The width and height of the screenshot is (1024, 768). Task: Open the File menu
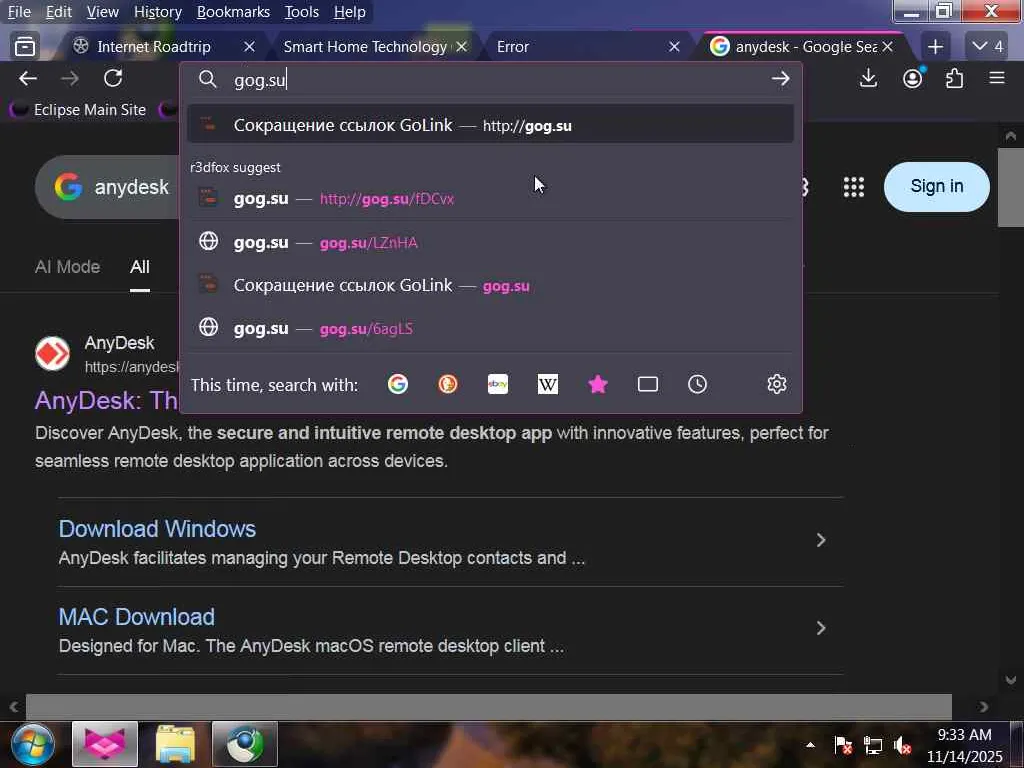[19, 12]
